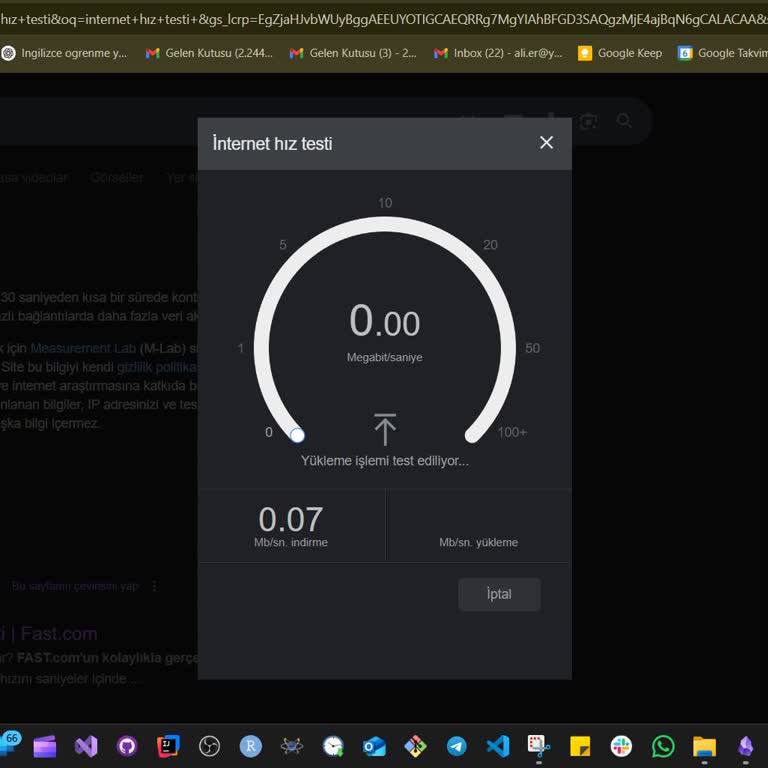Open the Inbox (22) ali.er bookmark
768x768 pixels.
498,53
